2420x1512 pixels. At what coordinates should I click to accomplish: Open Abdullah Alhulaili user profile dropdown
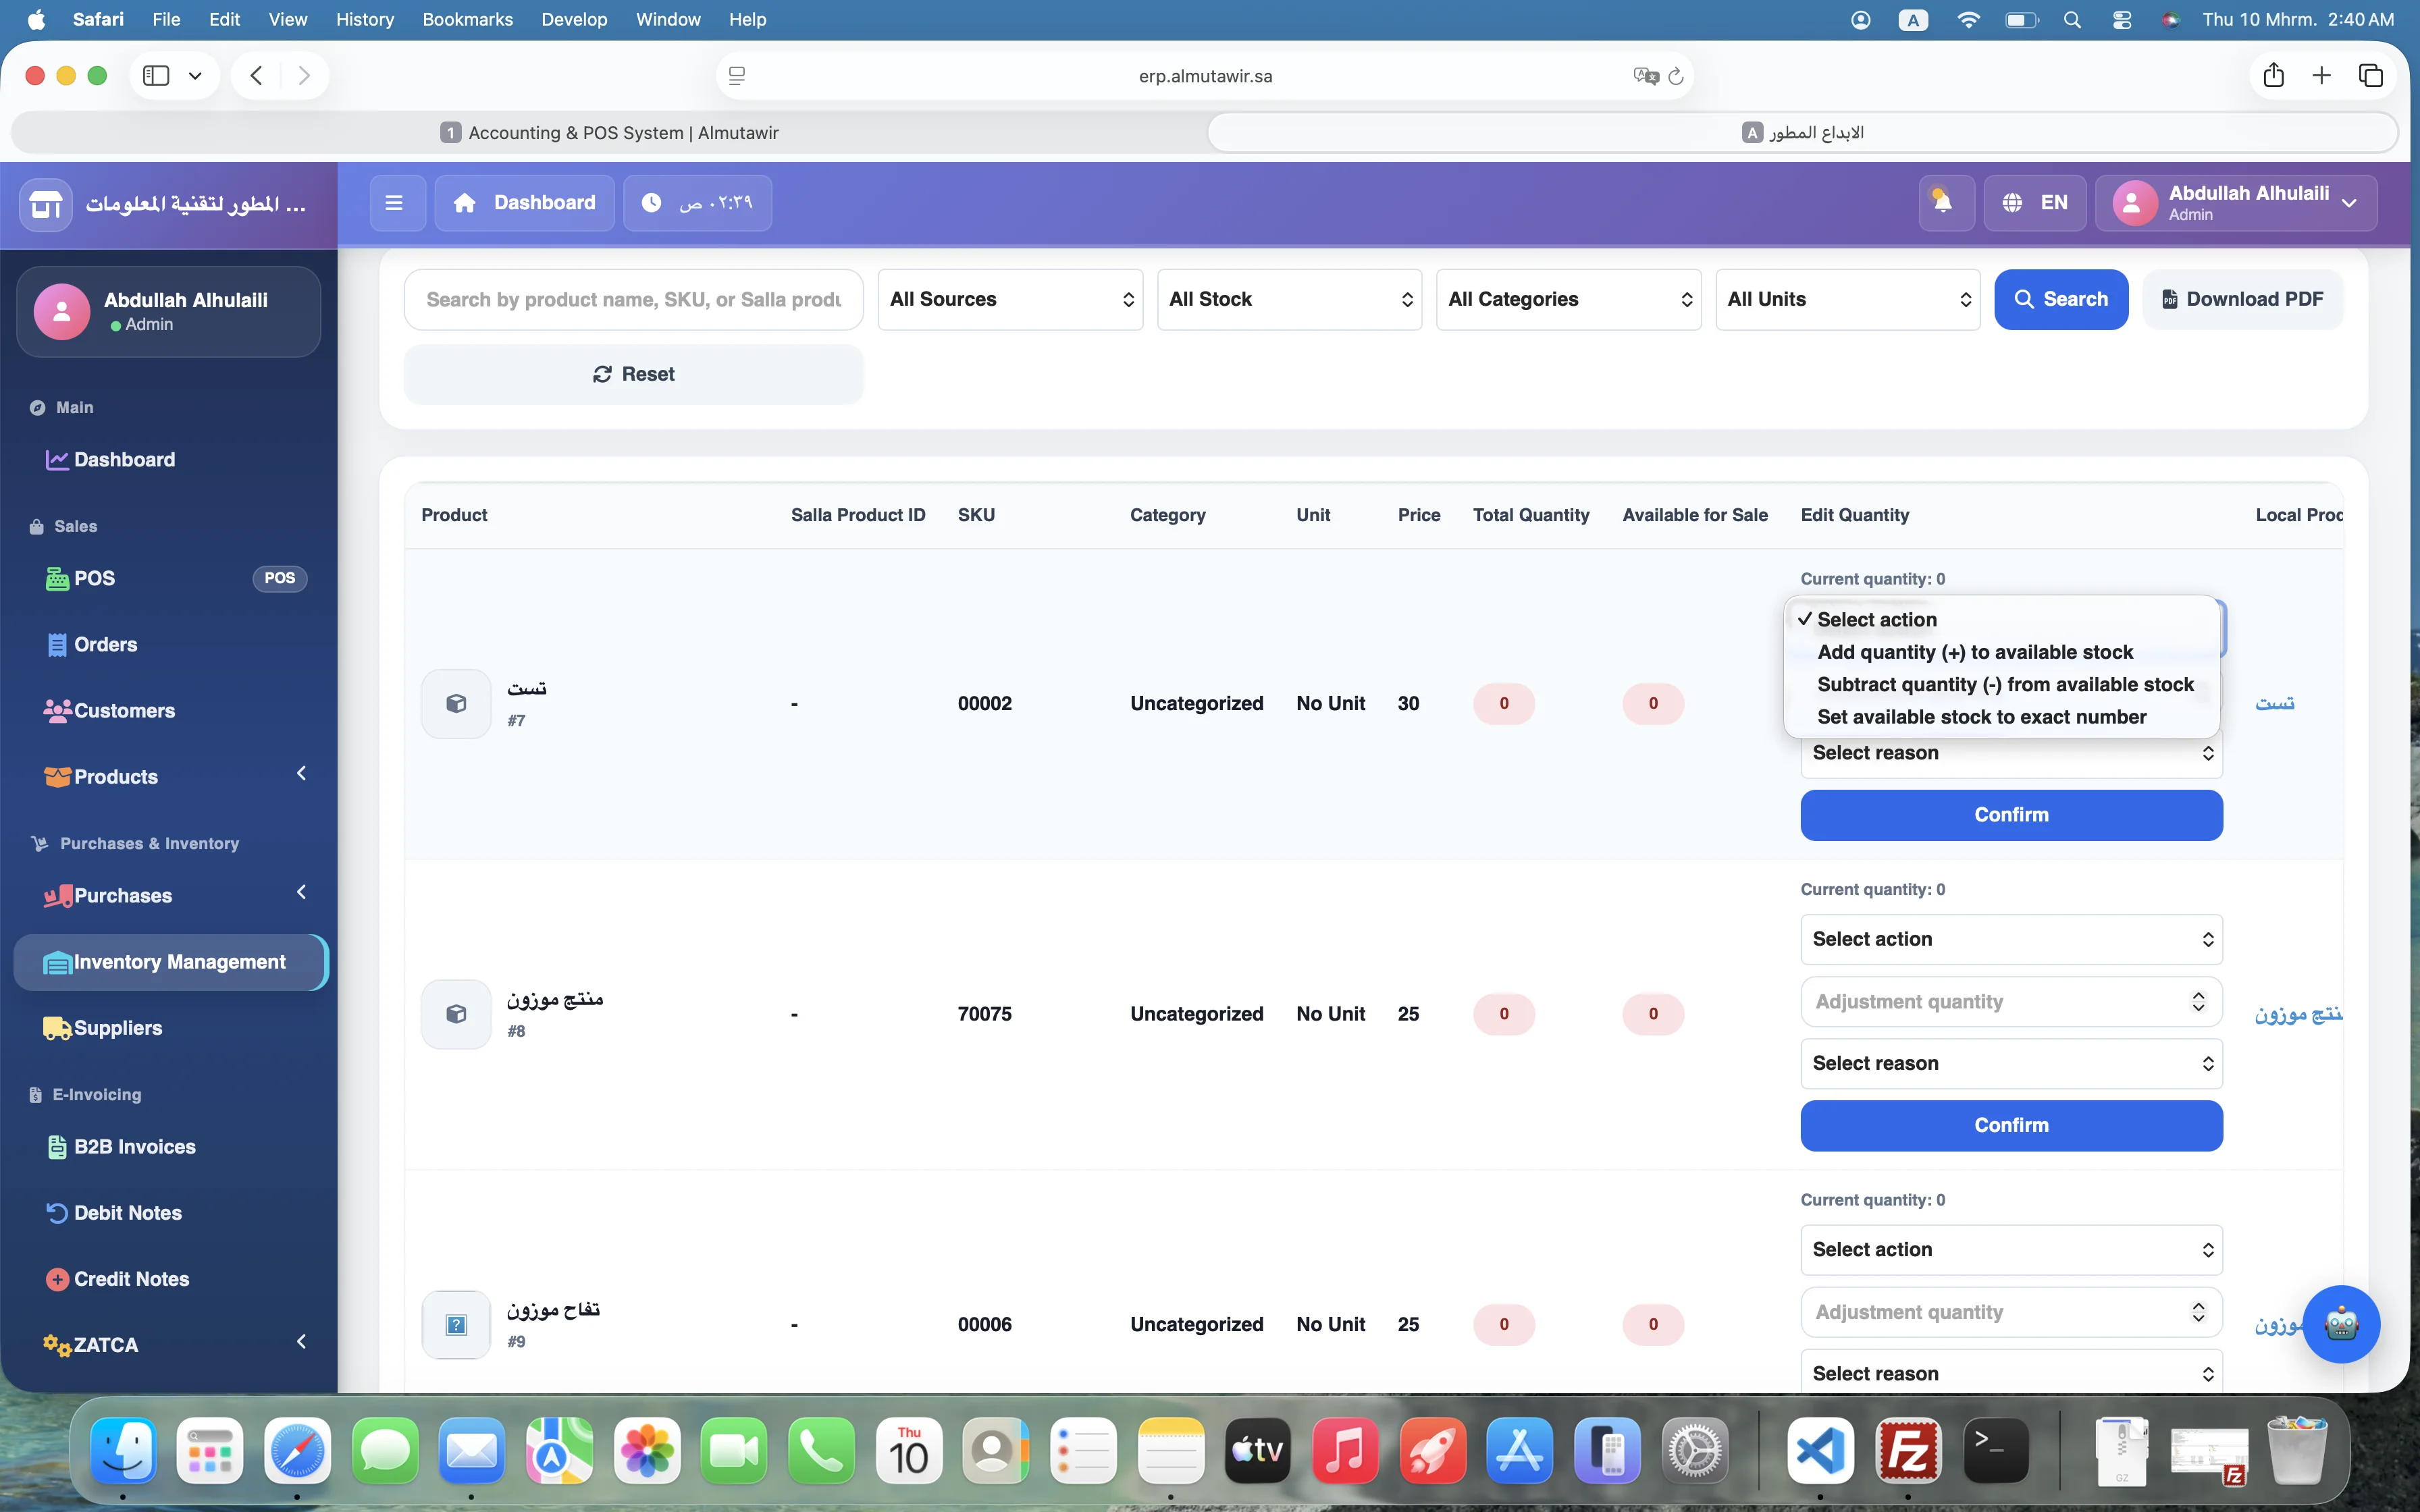tap(2236, 203)
